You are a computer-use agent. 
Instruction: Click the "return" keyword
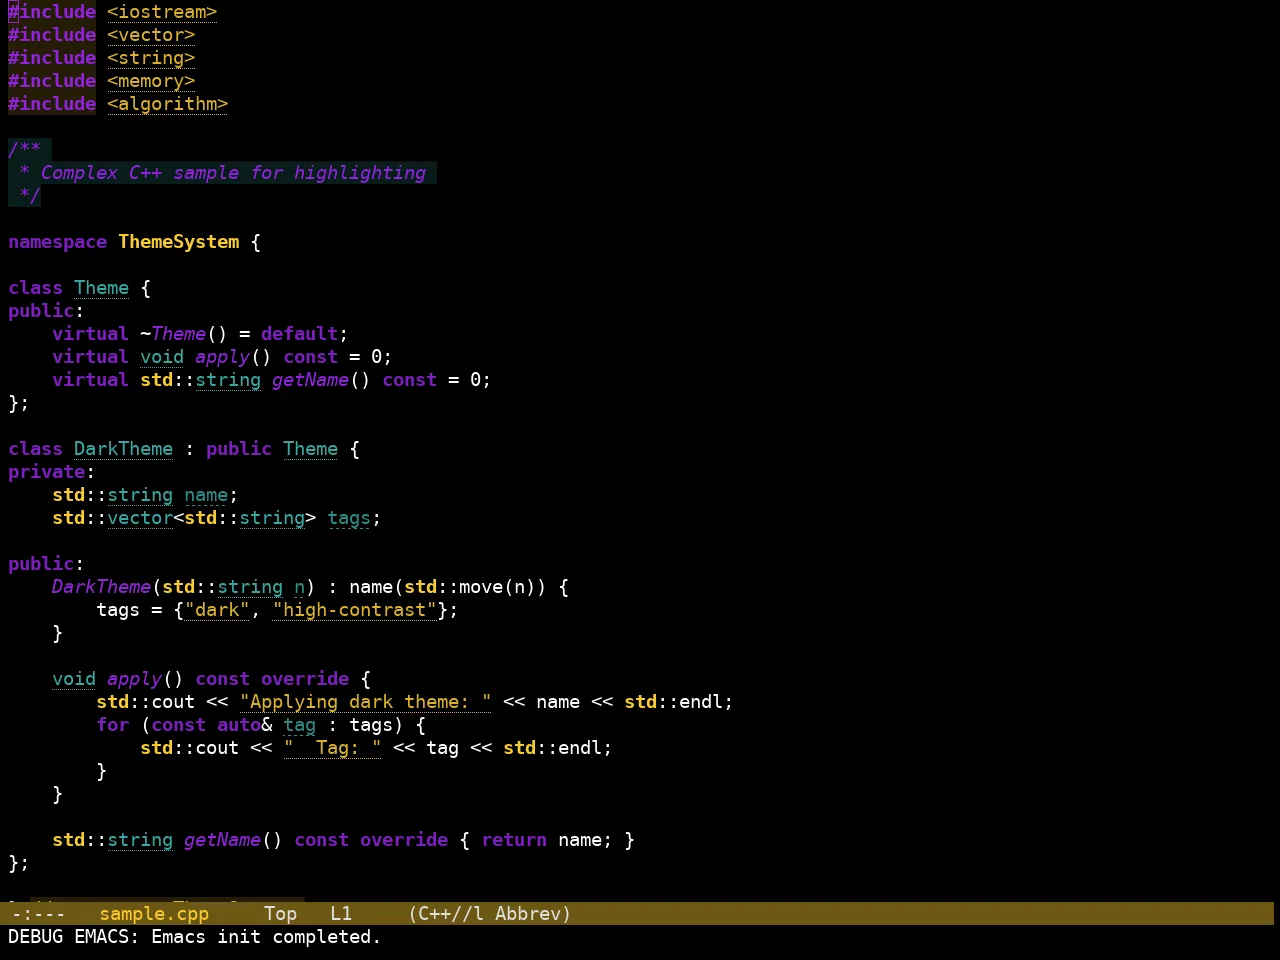tap(514, 840)
